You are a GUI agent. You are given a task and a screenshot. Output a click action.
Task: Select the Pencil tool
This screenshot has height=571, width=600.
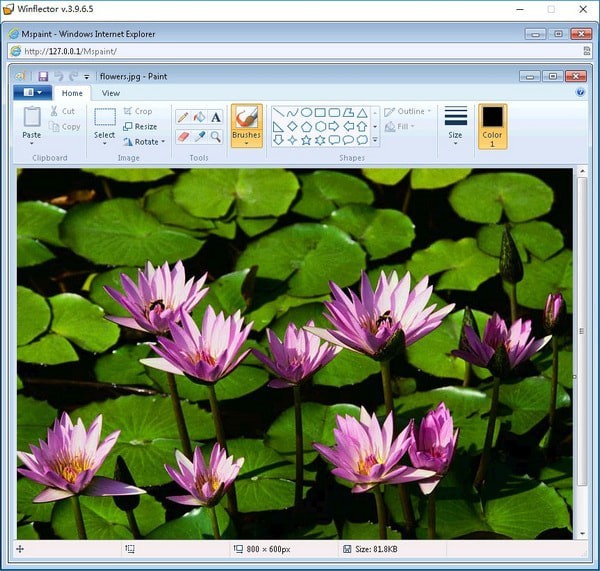pos(183,117)
